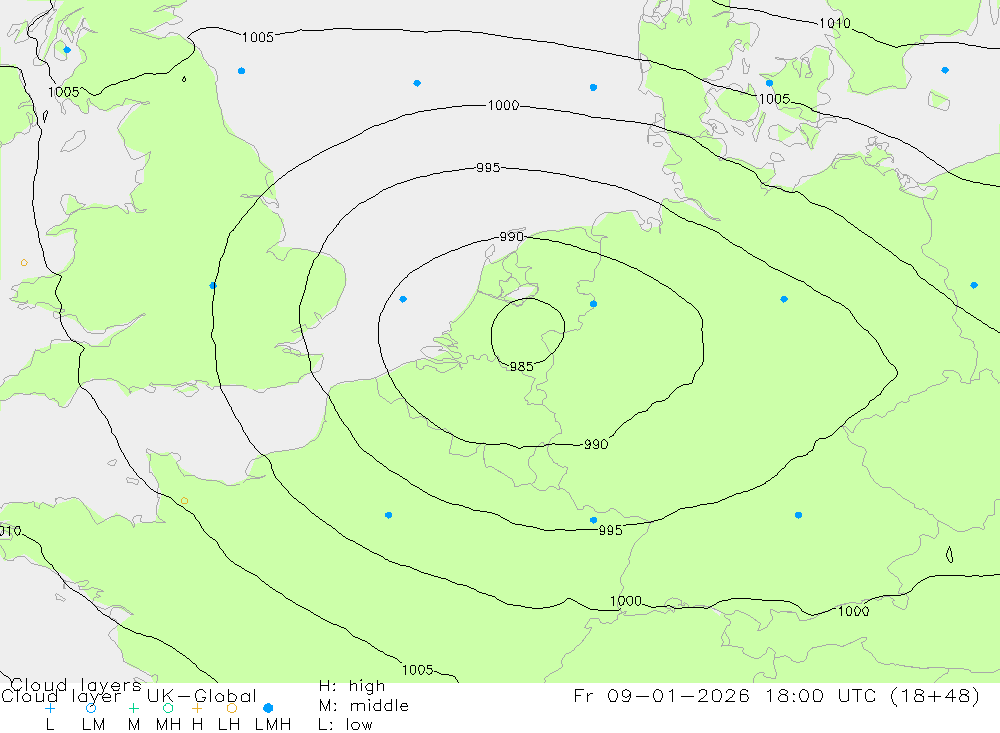
Task: Click the orange plus H legend symbol
Action: (x=197, y=708)
